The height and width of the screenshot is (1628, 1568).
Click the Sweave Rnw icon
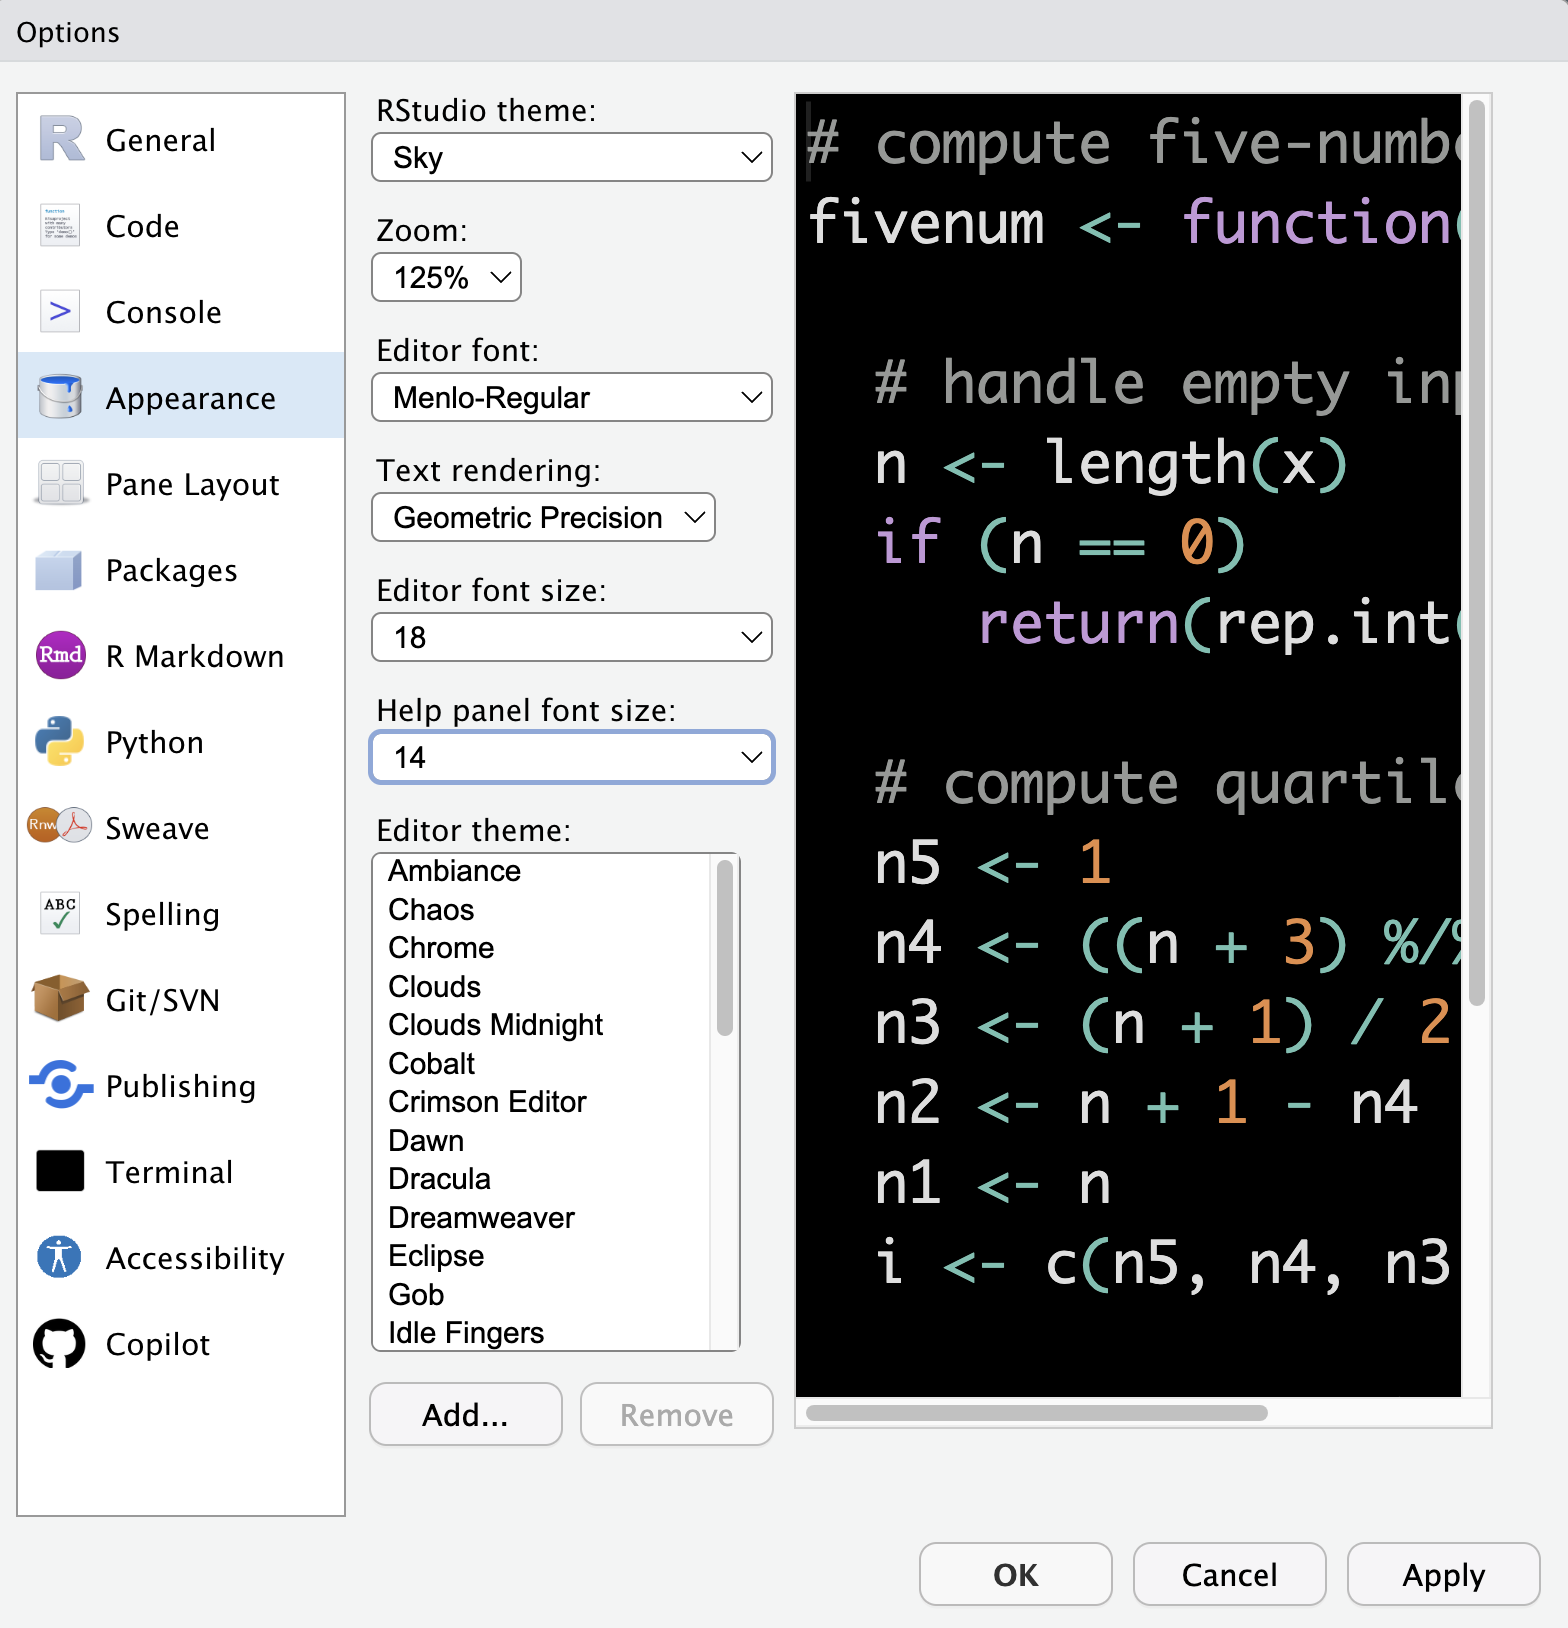59,826
